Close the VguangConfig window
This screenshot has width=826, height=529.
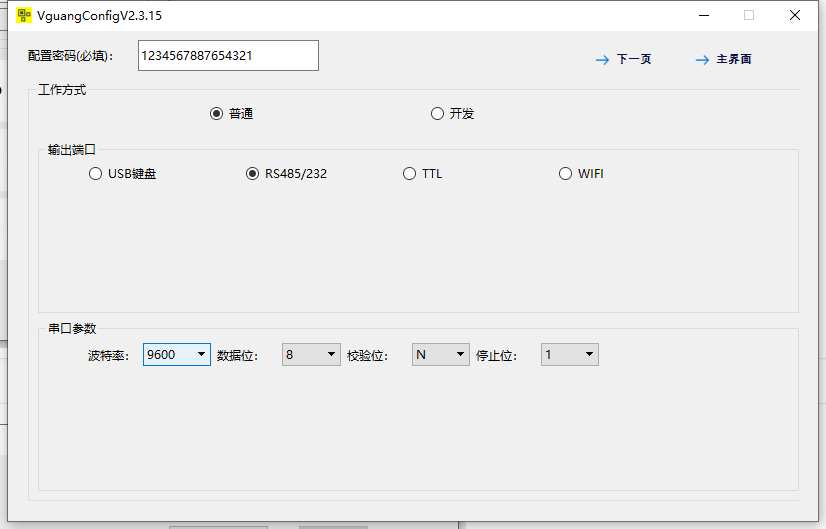[x=795, y=15]
